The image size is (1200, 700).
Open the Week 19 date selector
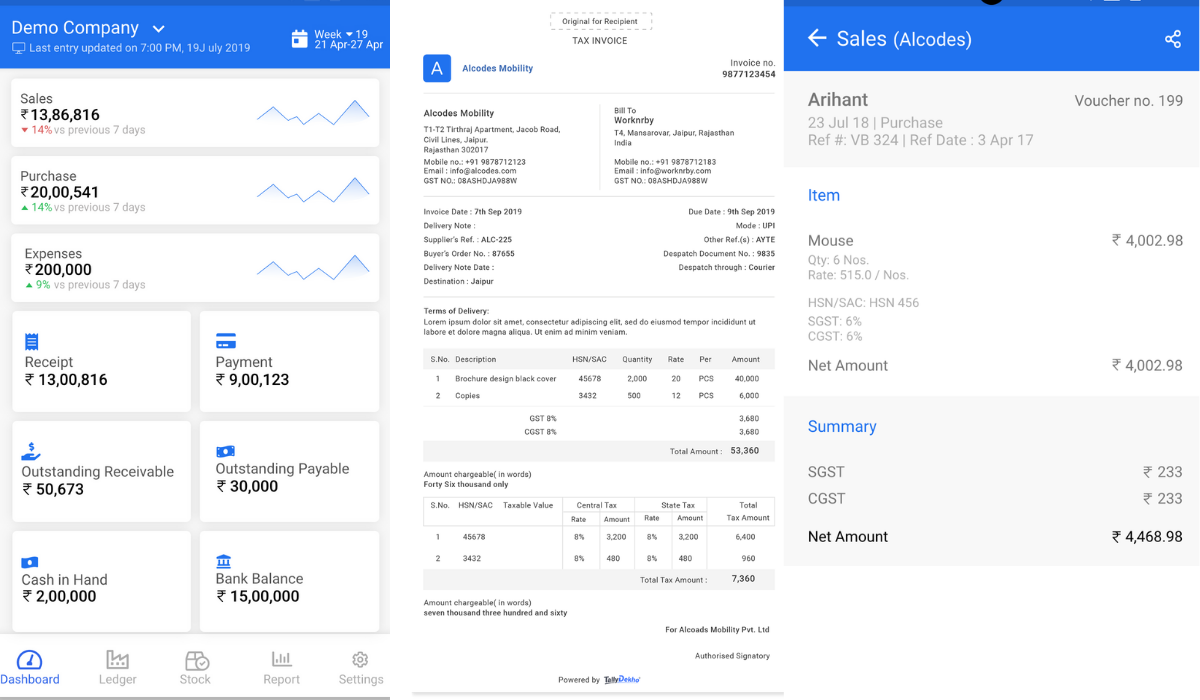[x=349, y=39]
